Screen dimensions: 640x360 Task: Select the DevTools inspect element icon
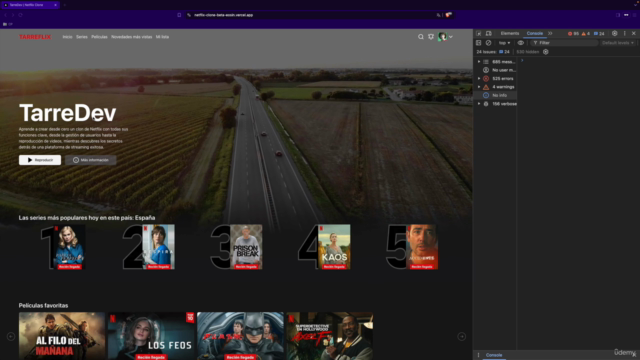[x=479, y=33]
